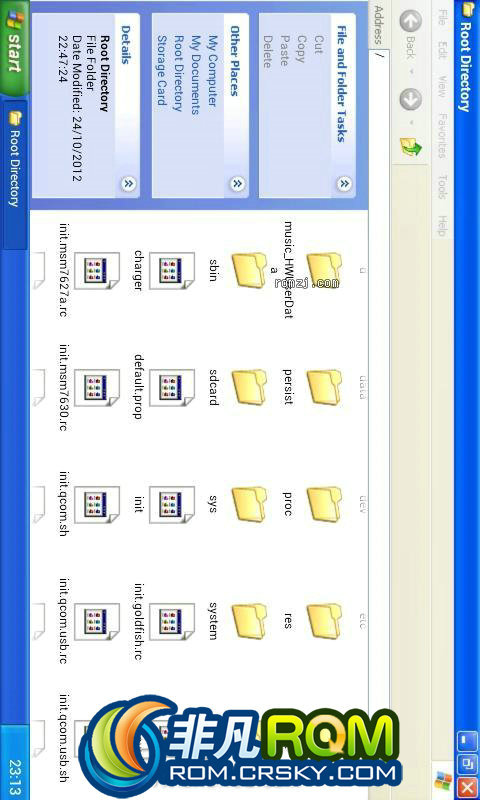Click the Start button
The width and height of the screenshot is (480, 800).
[x=14, y=47]
